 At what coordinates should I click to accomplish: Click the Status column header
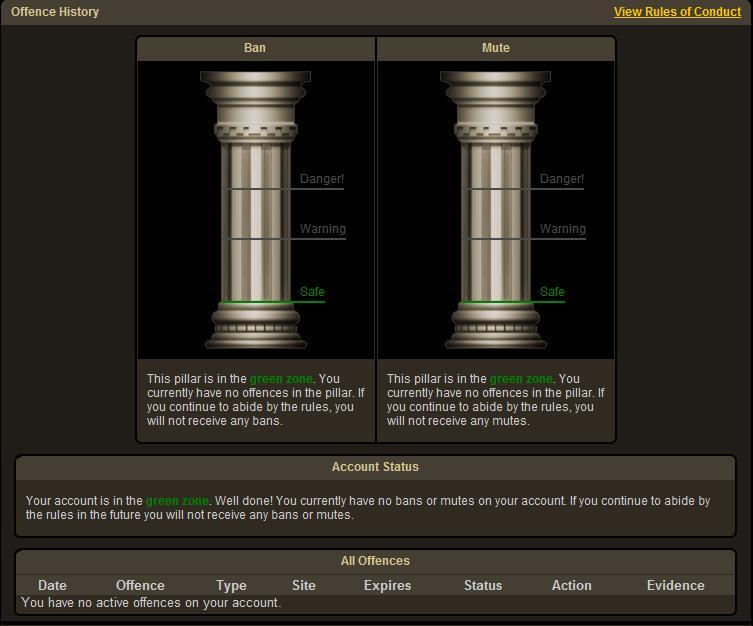tap(483, 585)
